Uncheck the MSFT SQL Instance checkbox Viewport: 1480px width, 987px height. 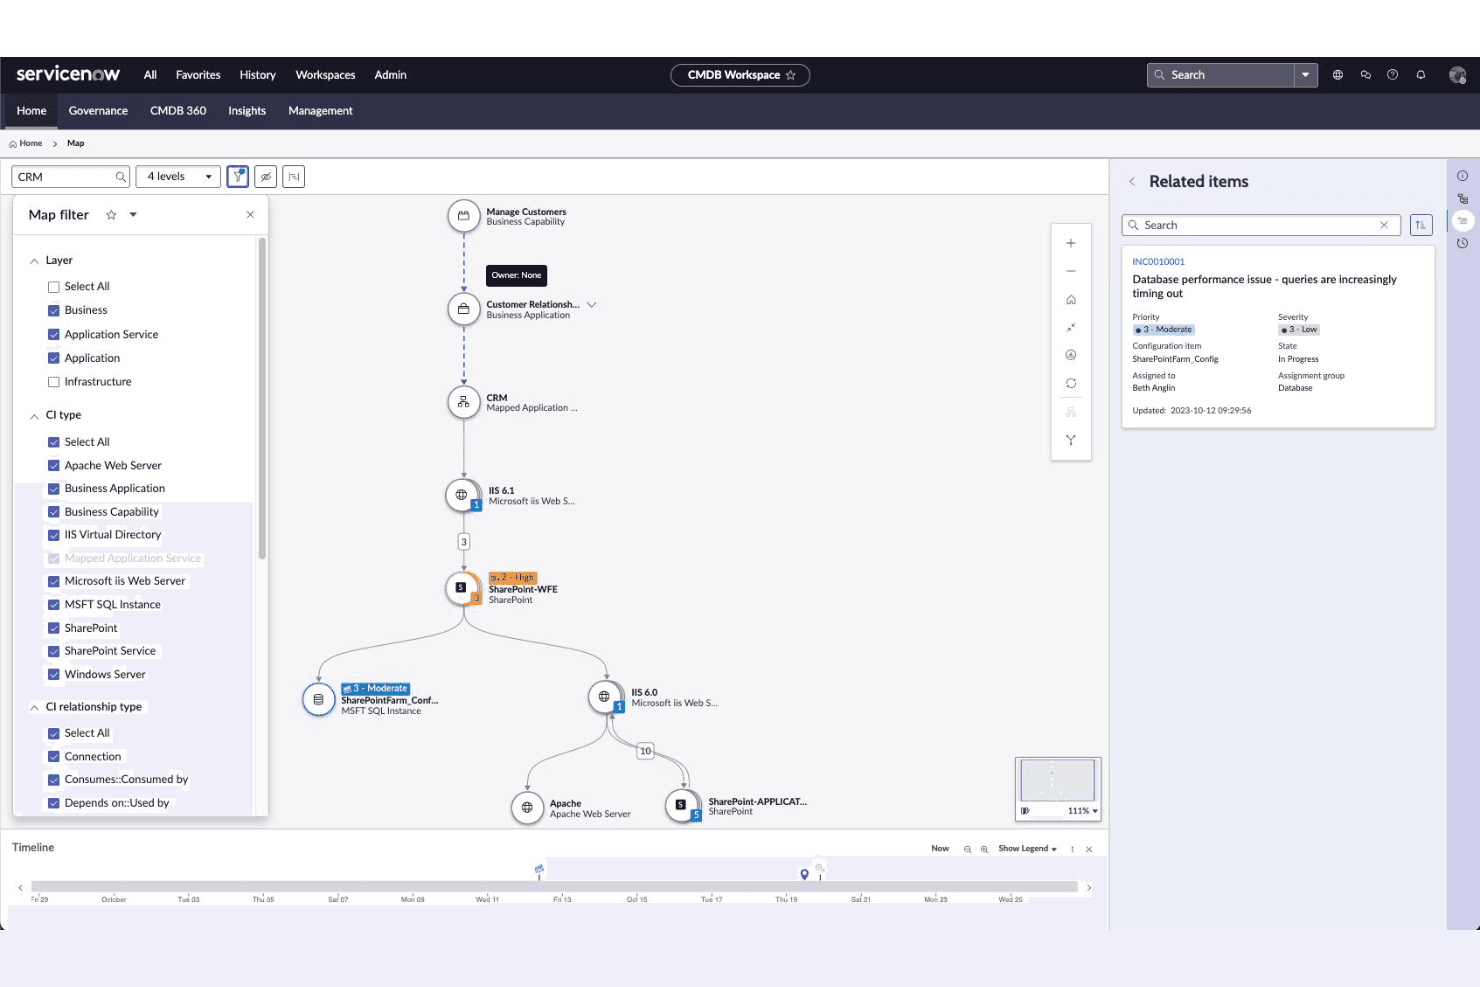[54, 604]
